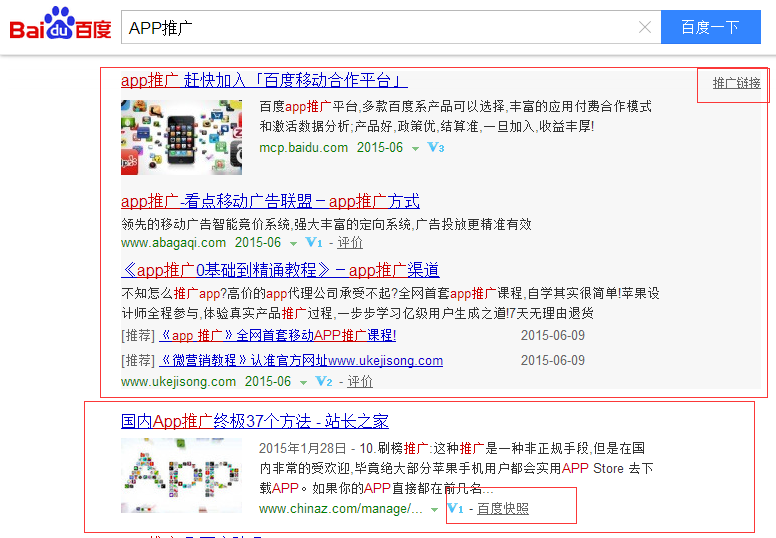This screenshot has width=776, height=538.
Task: Click the APP letters thumbnail in the chinaz result
Action: [181, 475]
